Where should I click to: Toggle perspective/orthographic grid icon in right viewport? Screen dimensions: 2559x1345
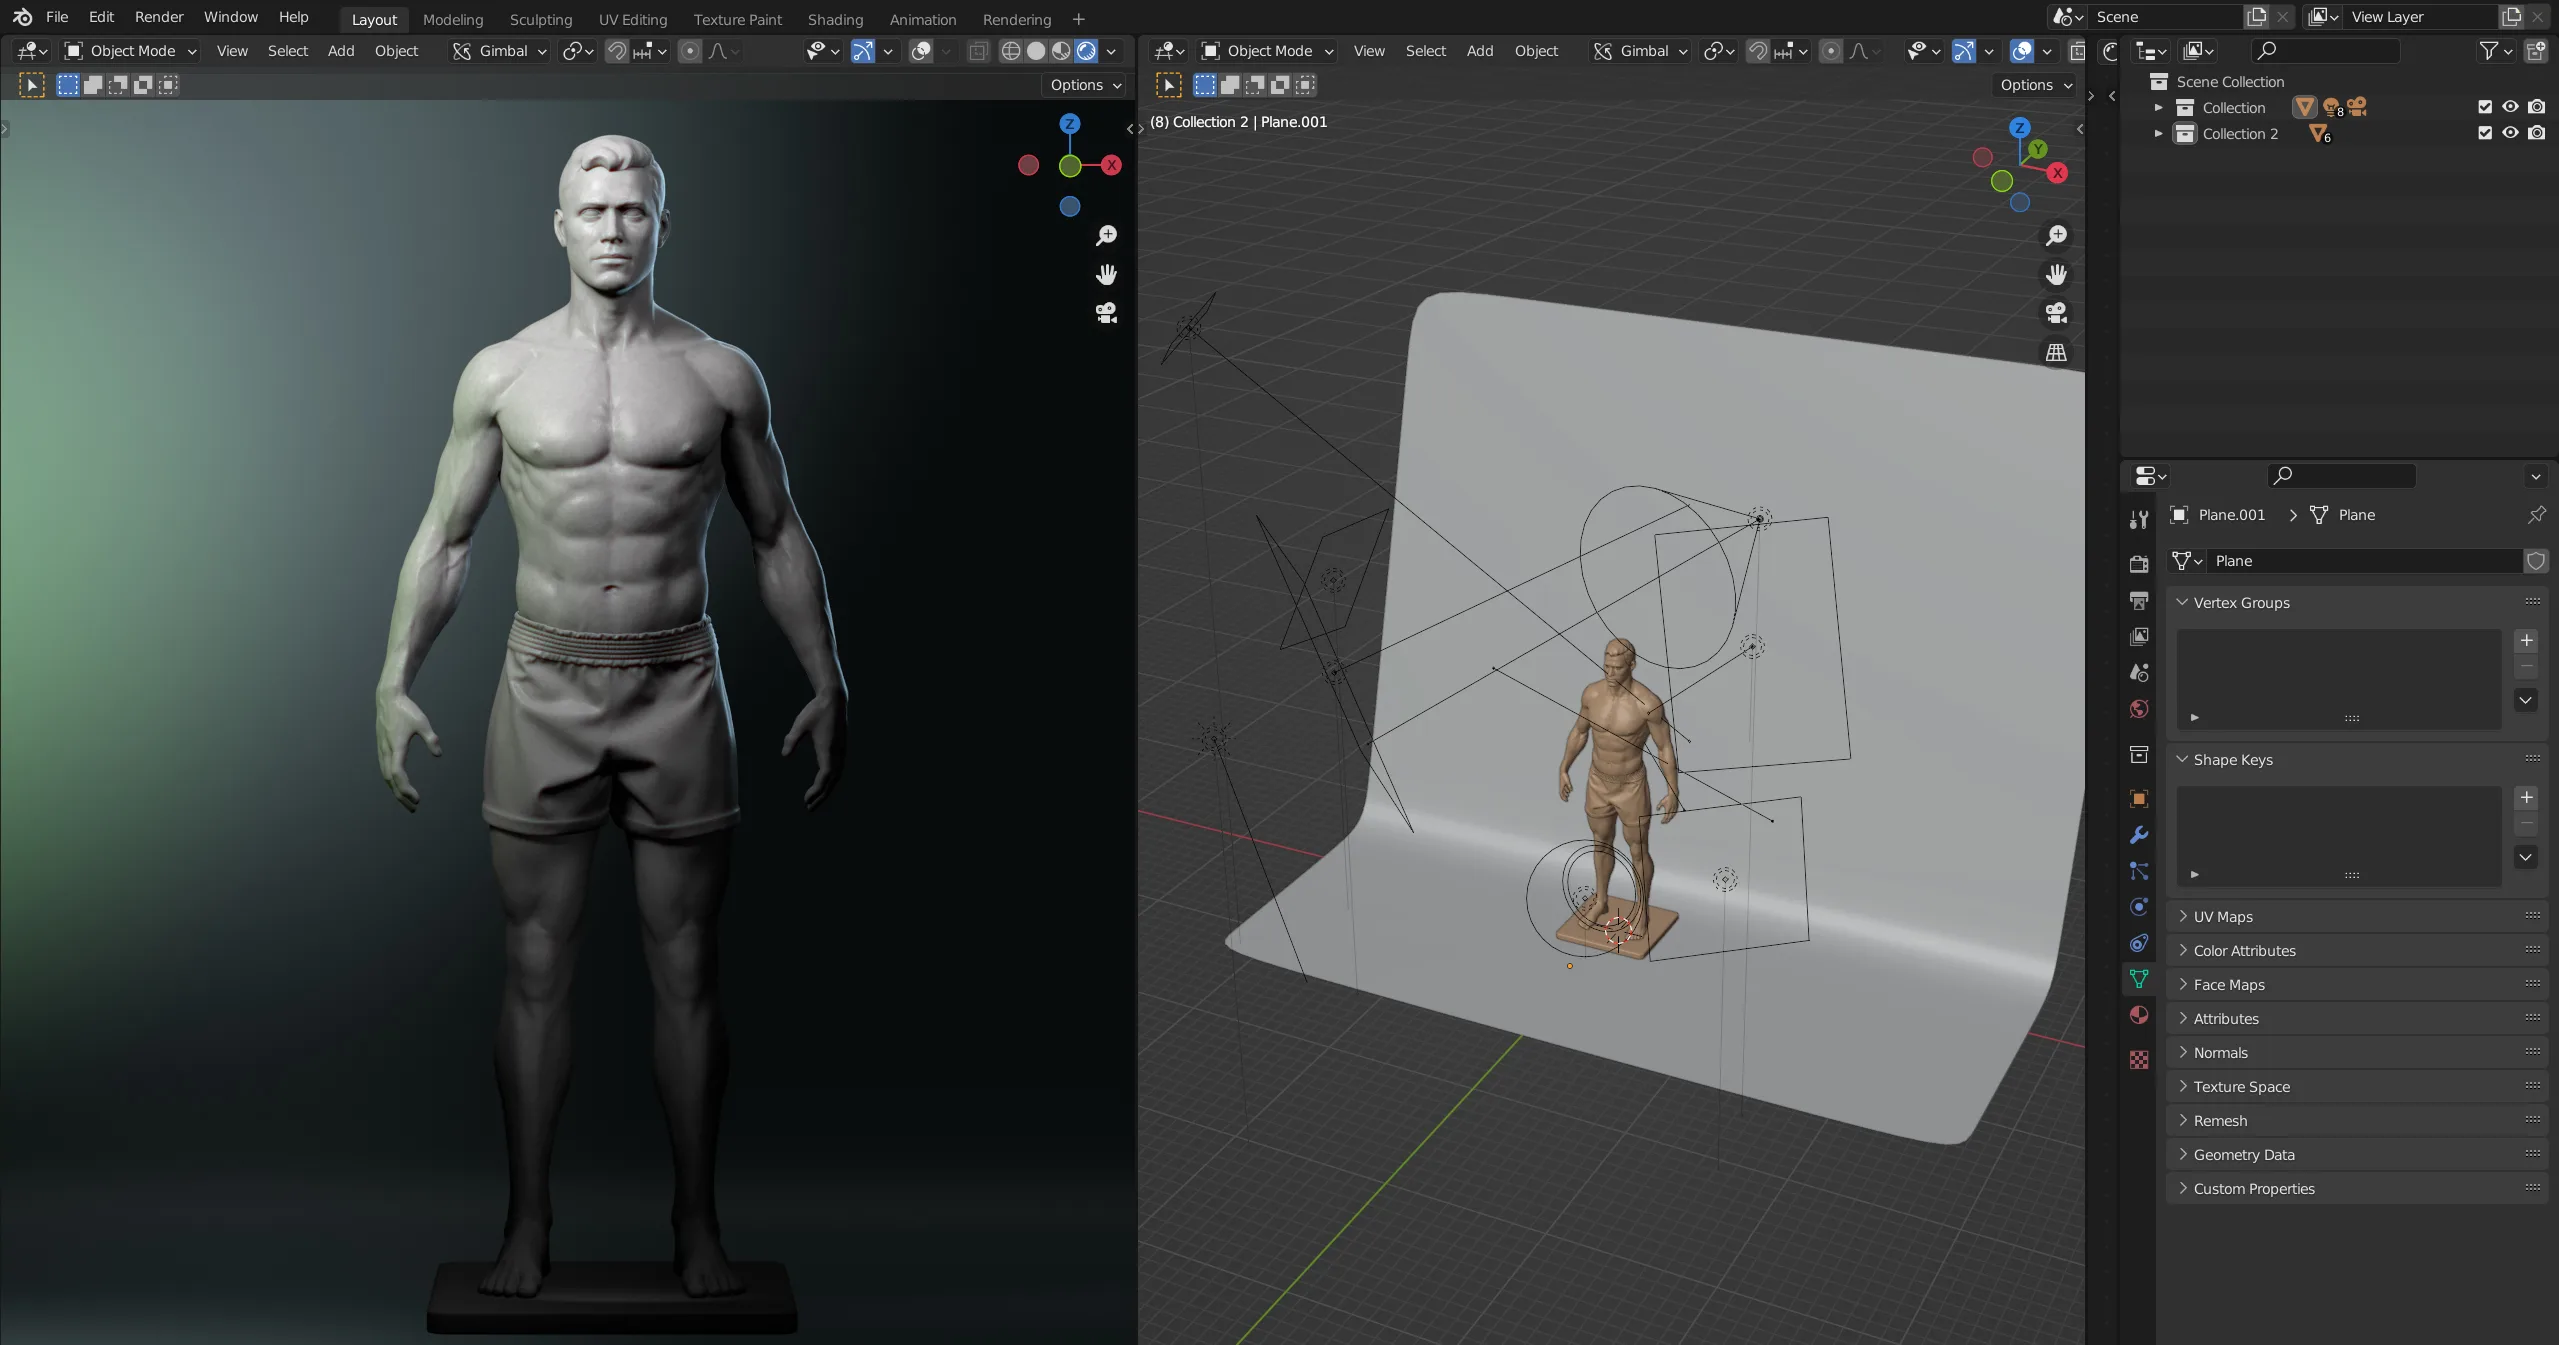click(x=2056, y=353)
